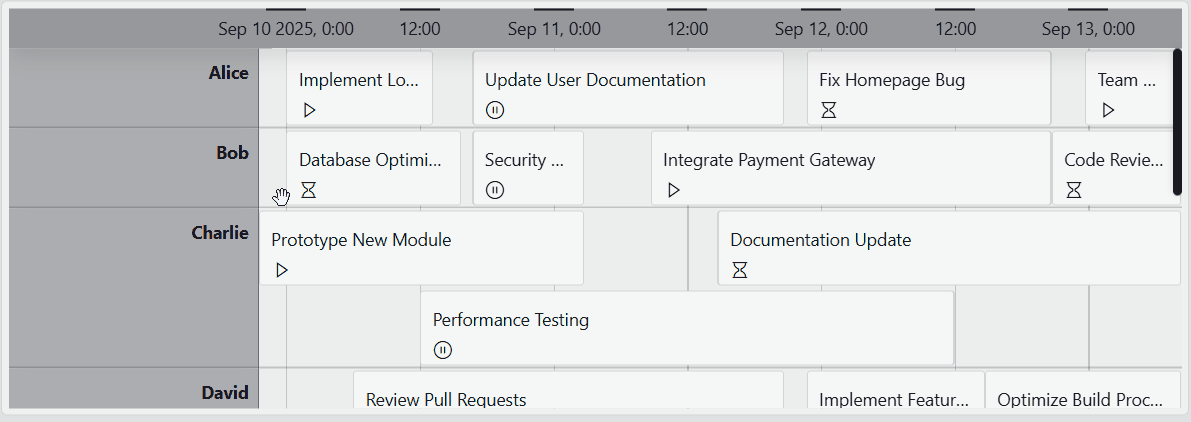Screen dimensions: 1191x422
Task: Click play icon on Integrate Payment Gateway
Action: [x=673, y=190]
